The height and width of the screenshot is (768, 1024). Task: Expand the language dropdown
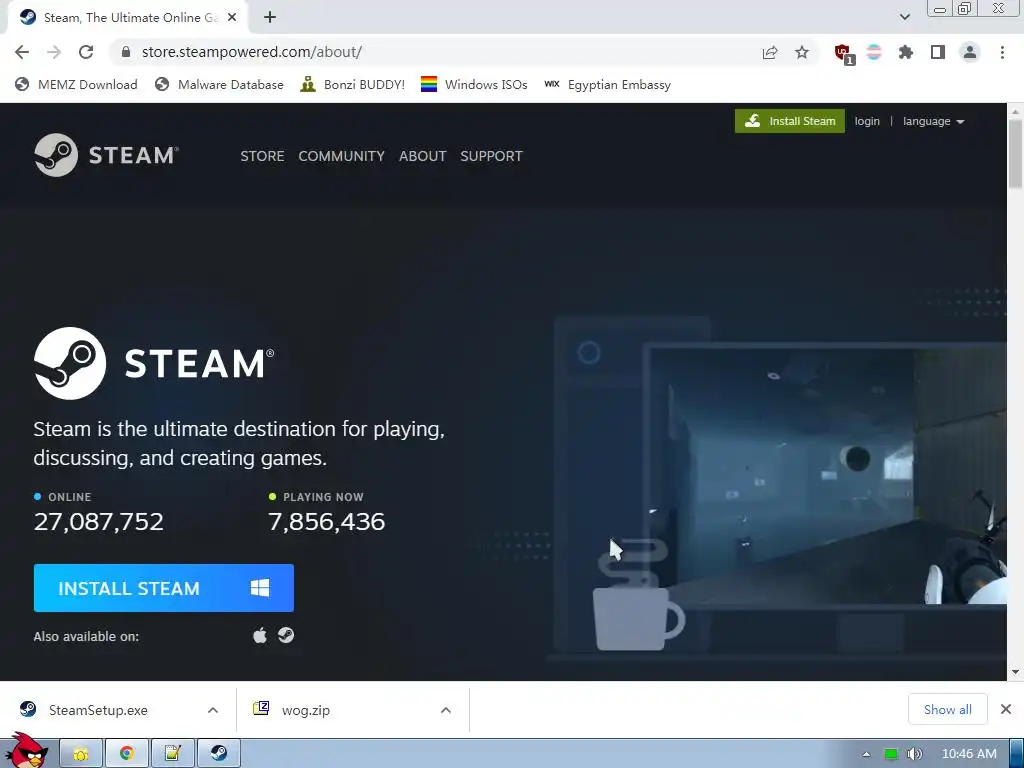pyautogui.click(x=933, y=121)
